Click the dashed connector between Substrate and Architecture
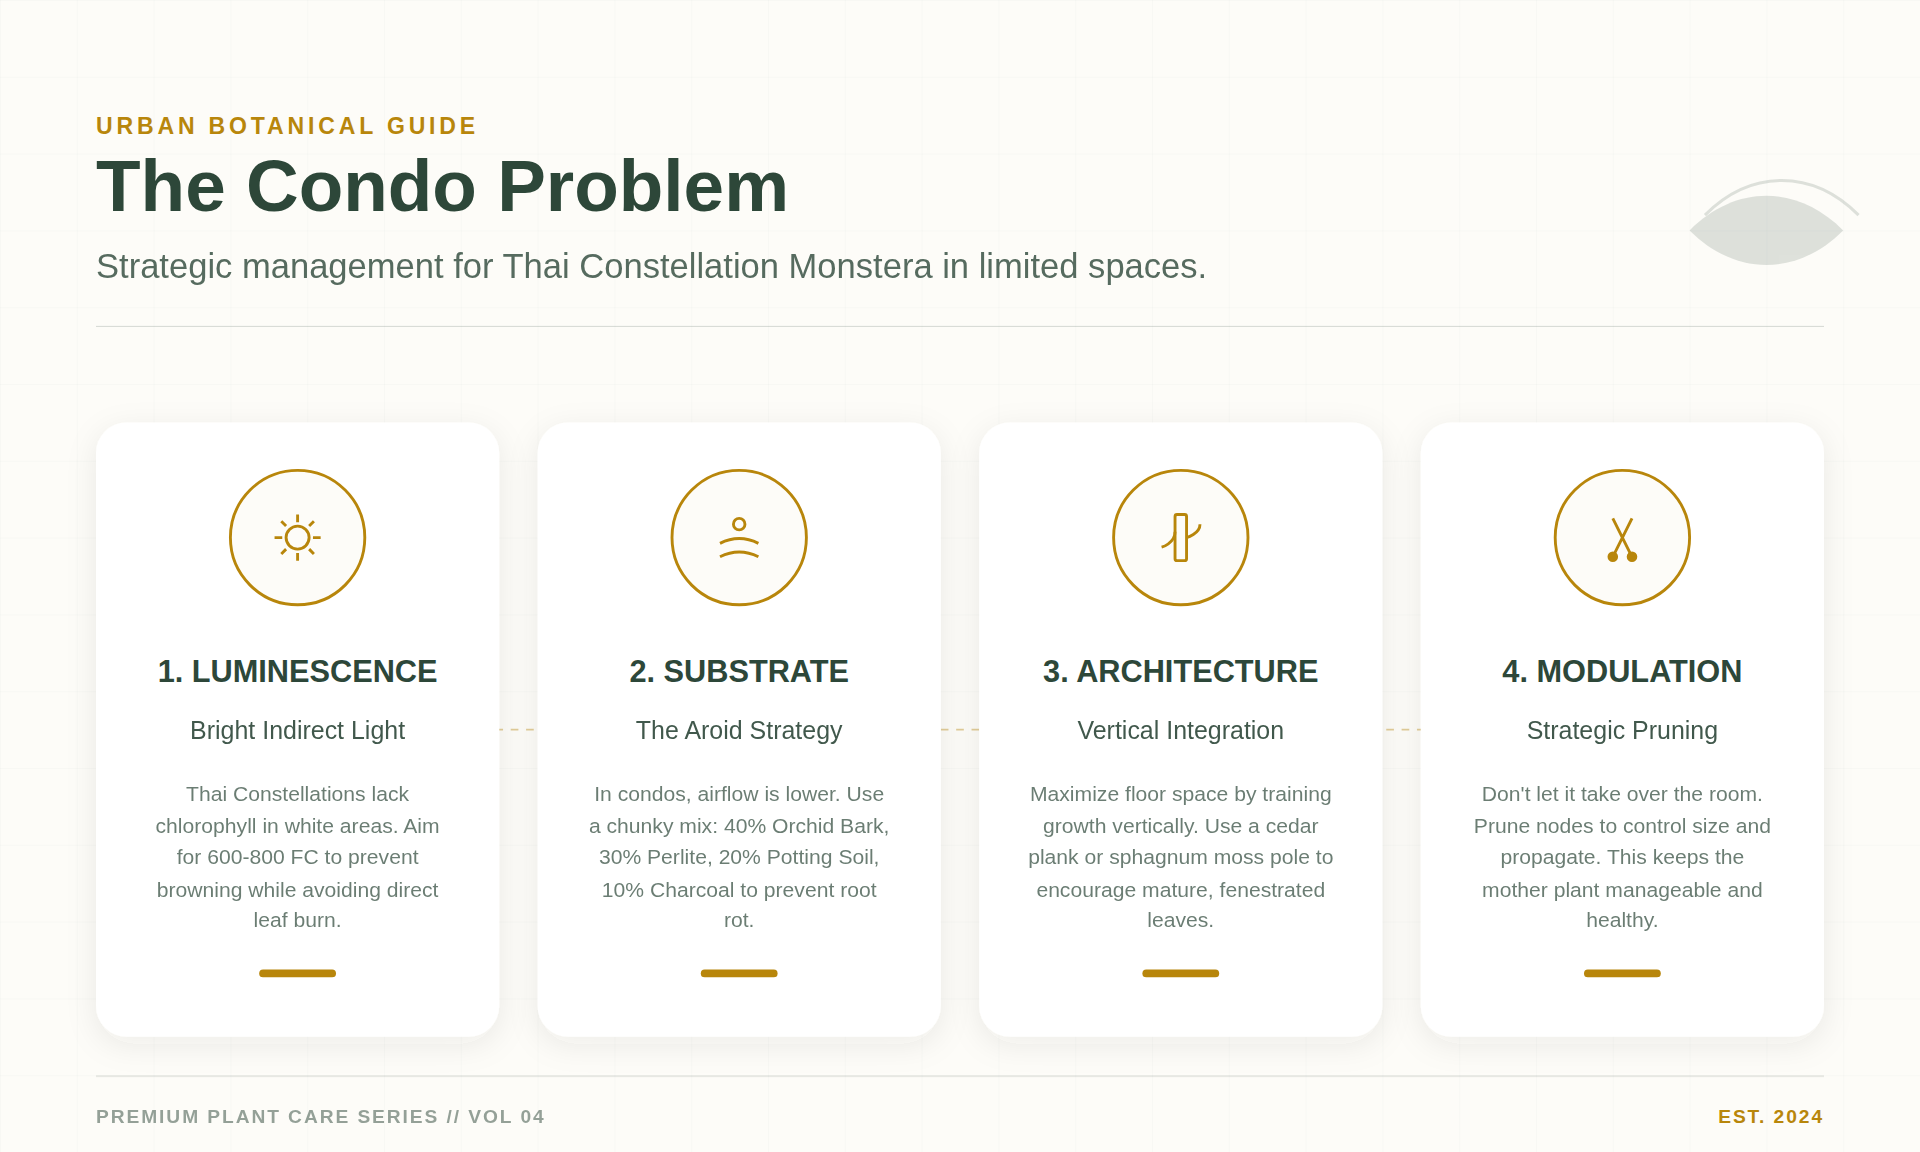The image size is (1920, 1152). [x=960, y=730]
